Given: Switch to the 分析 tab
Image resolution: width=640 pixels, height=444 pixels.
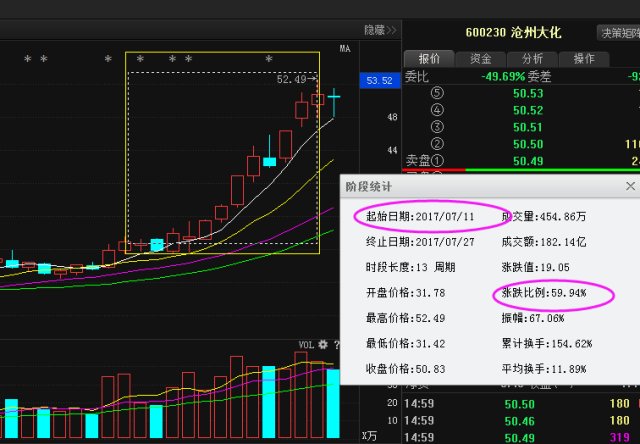Looking at the screenshot, I should click(532, 59).
